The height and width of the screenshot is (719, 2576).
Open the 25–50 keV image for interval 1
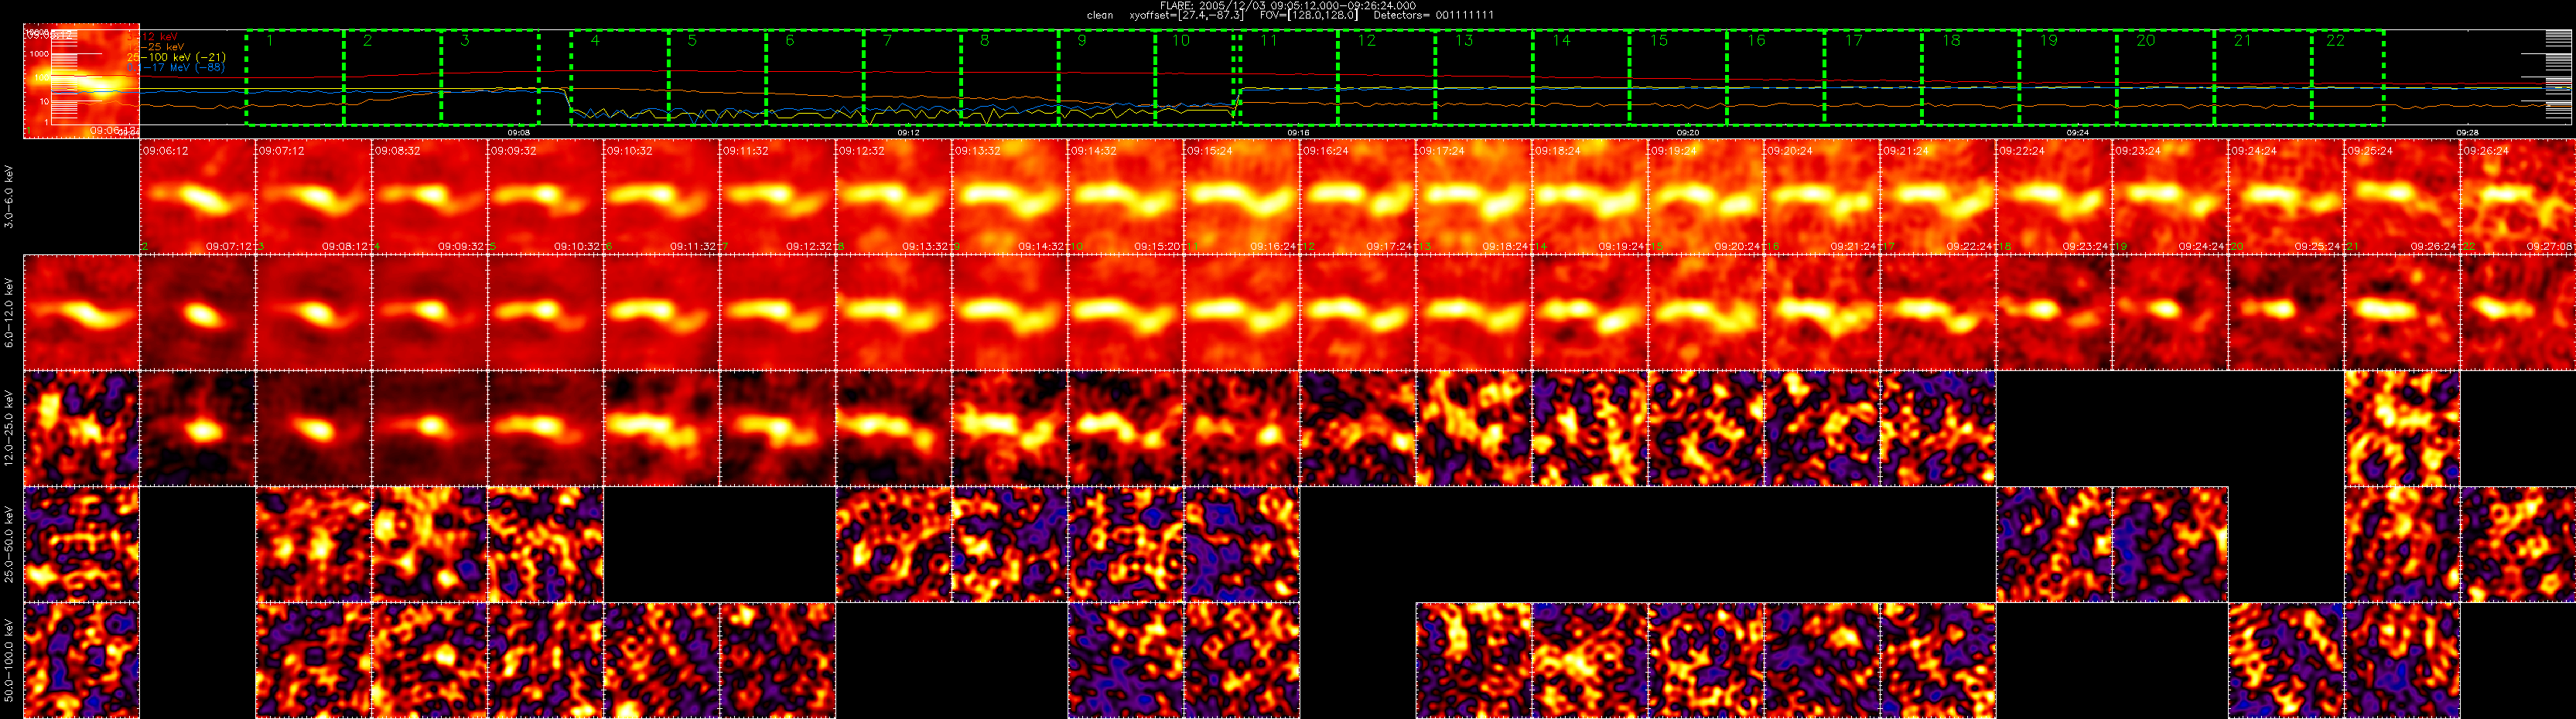(82, 545)
